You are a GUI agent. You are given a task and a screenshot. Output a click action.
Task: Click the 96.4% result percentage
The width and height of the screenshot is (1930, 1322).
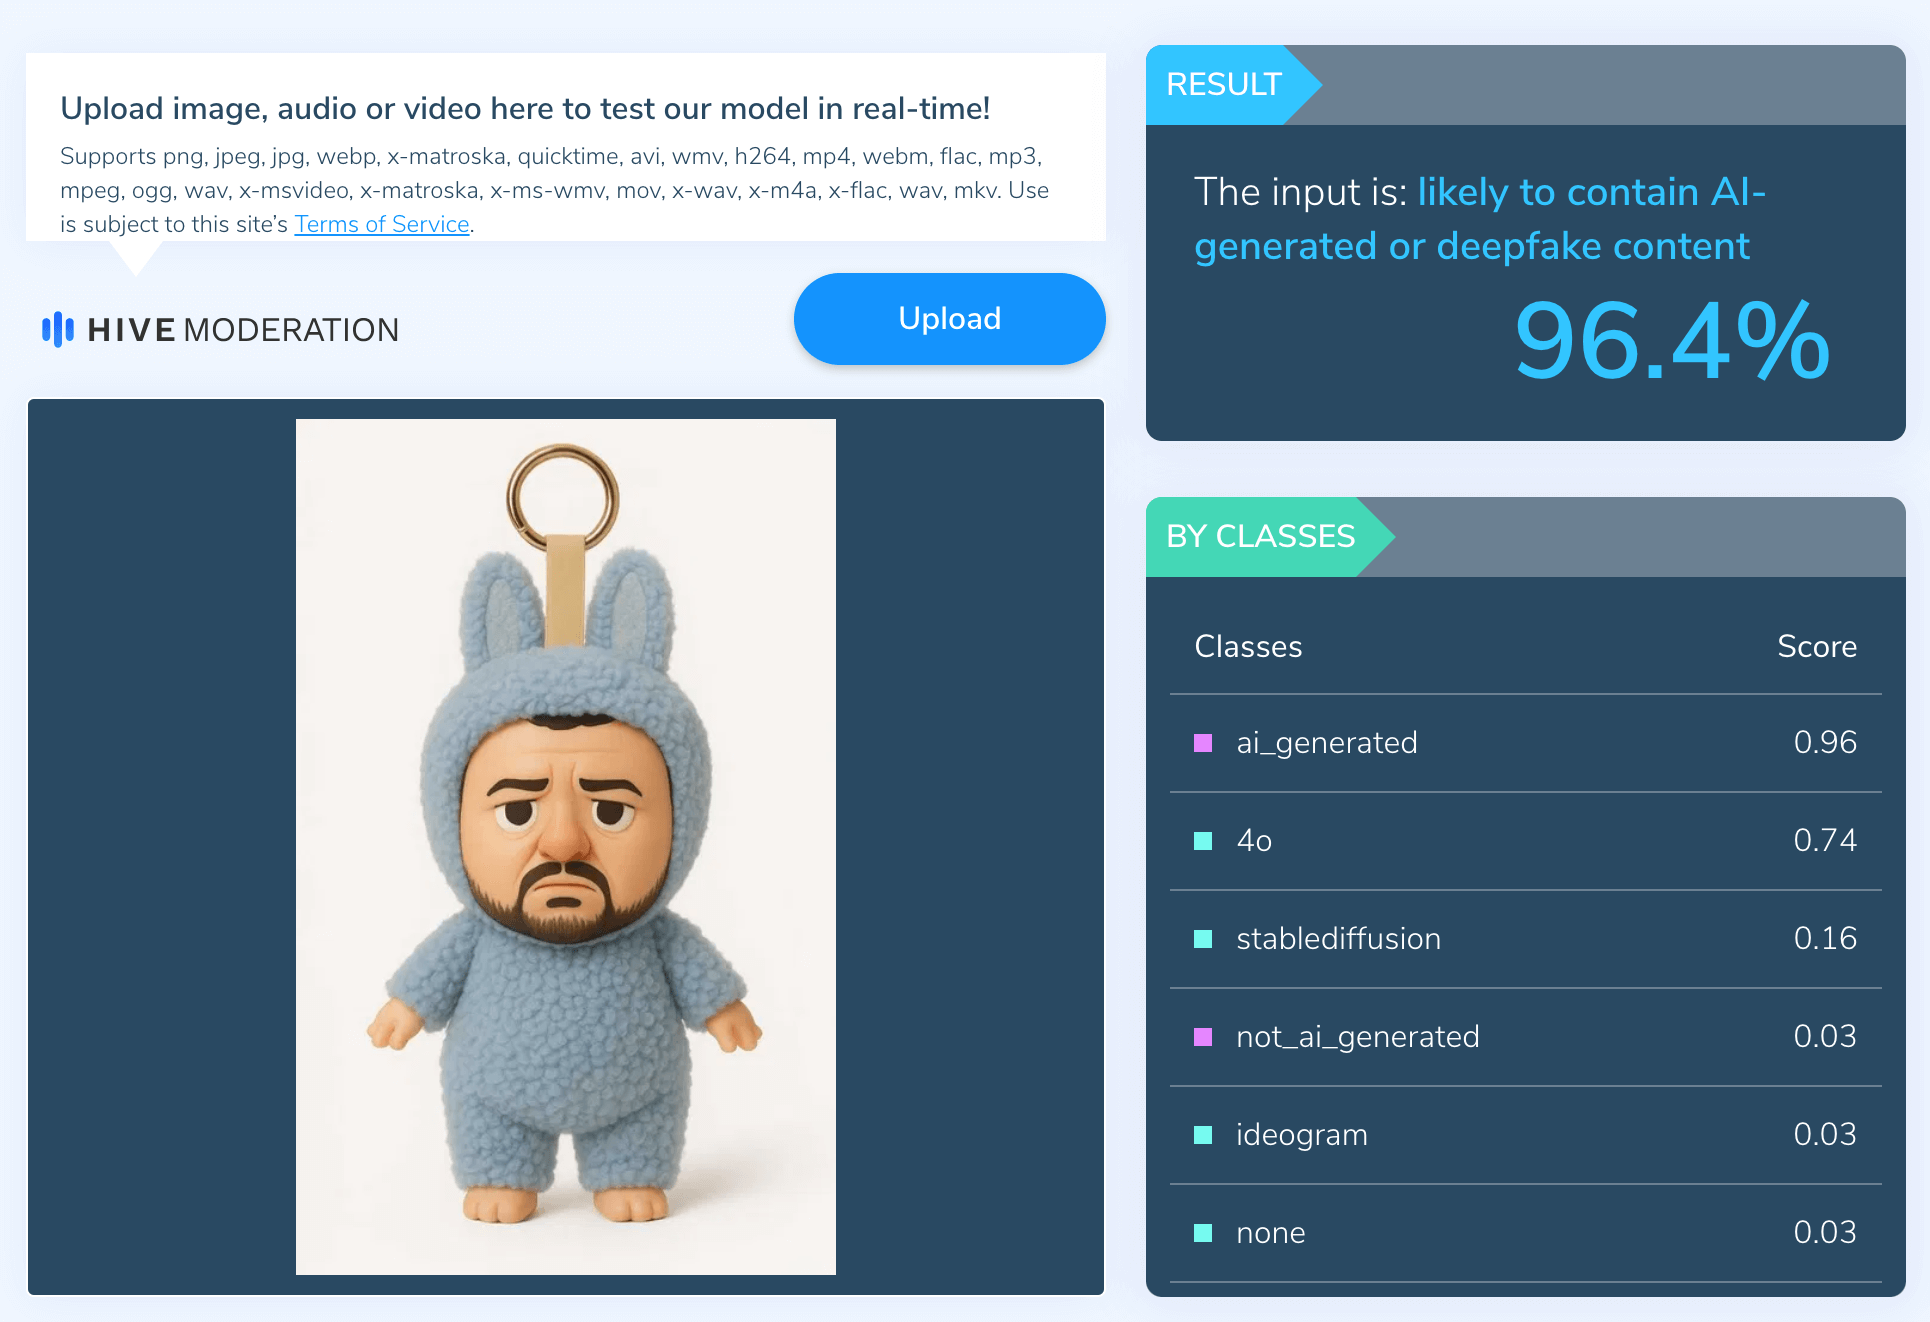pyautogui.click(x=1673, y=342)
